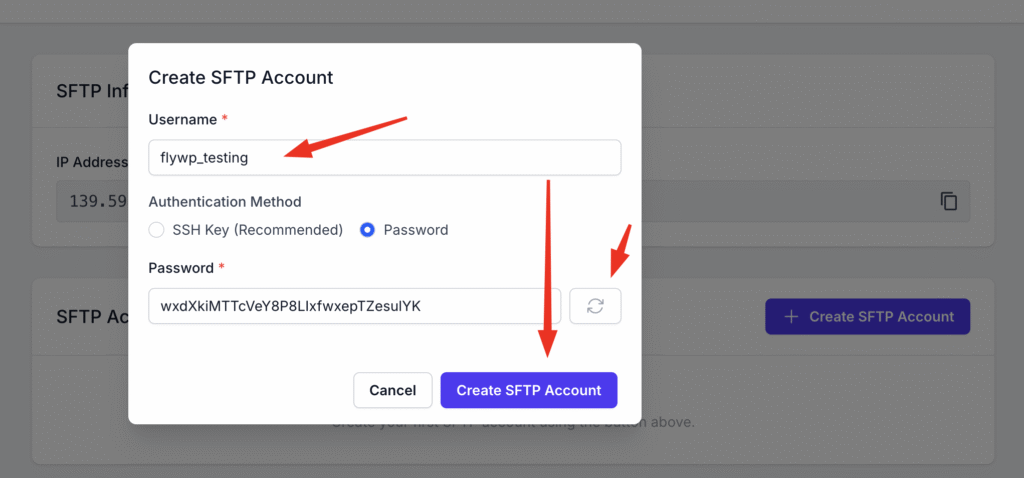Submit with the dialog's Create SFTP Account button
Viewport: 1024px width, 478px height.
point(528,390)
